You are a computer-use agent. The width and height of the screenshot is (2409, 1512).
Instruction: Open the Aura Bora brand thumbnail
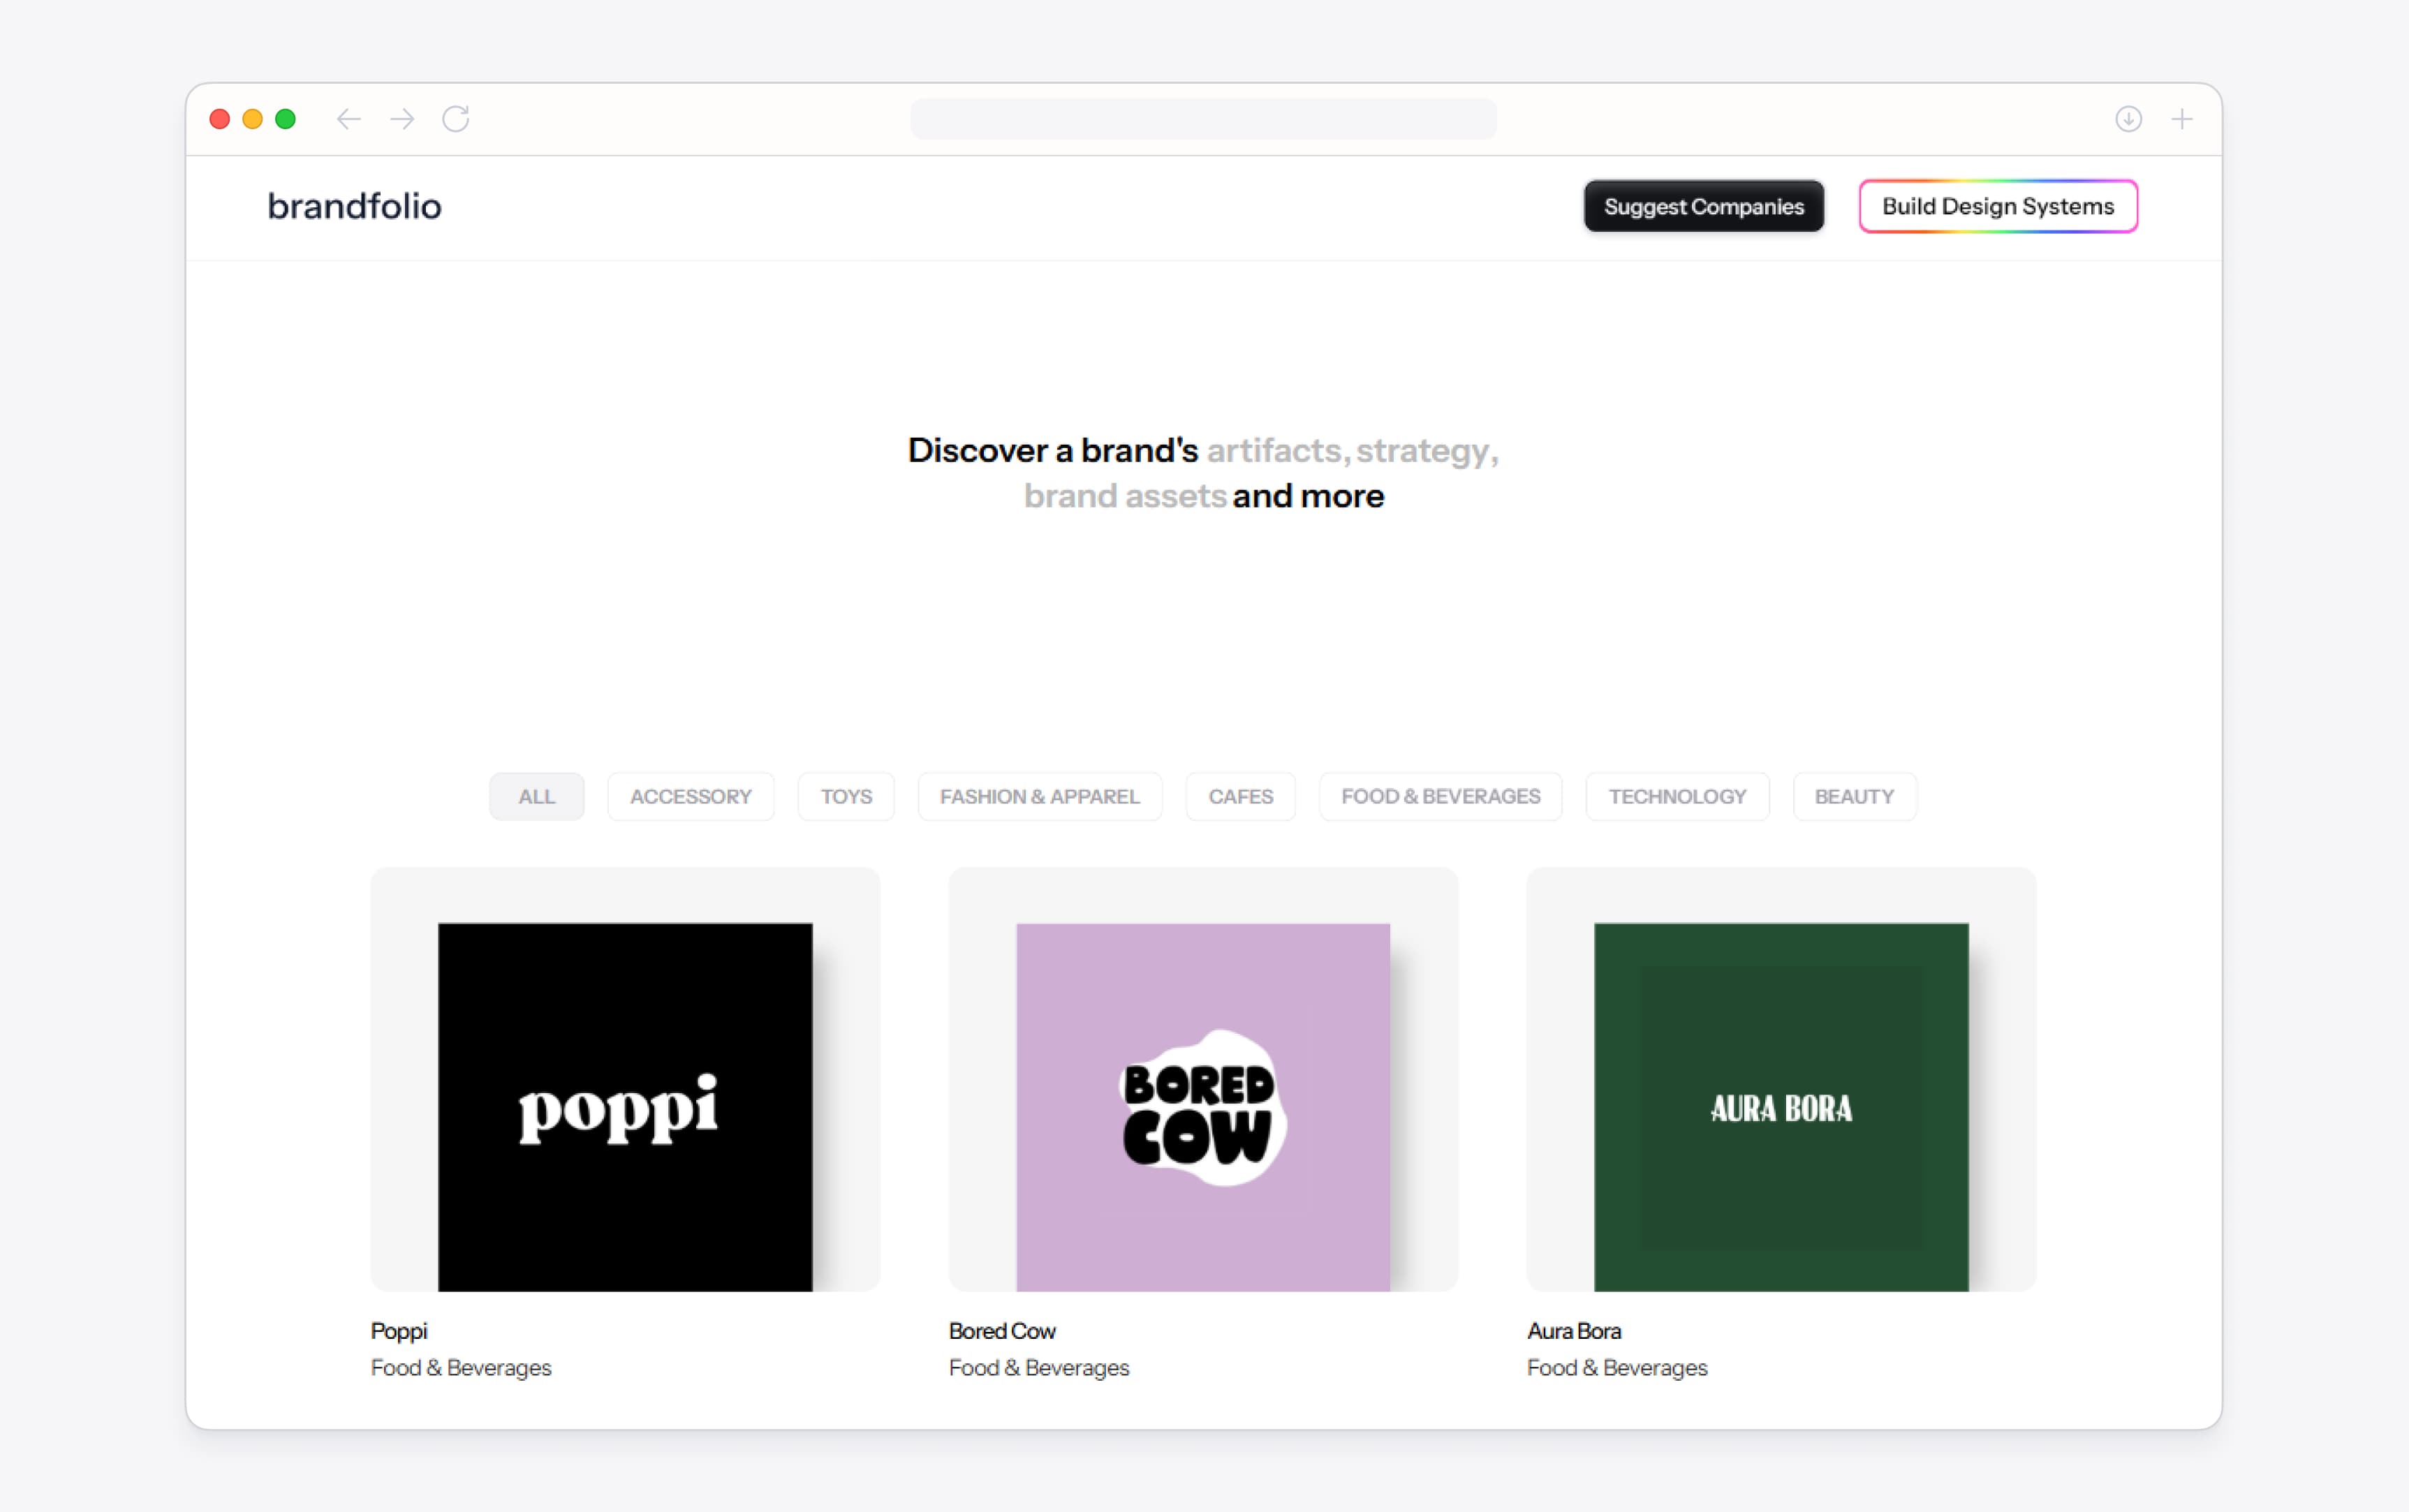(1781, 1079)
